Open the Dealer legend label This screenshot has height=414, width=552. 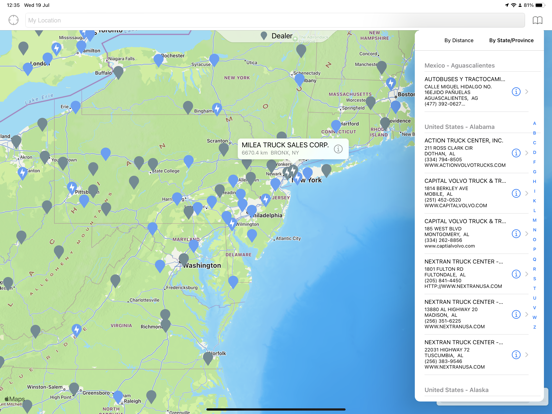point(282,36)
